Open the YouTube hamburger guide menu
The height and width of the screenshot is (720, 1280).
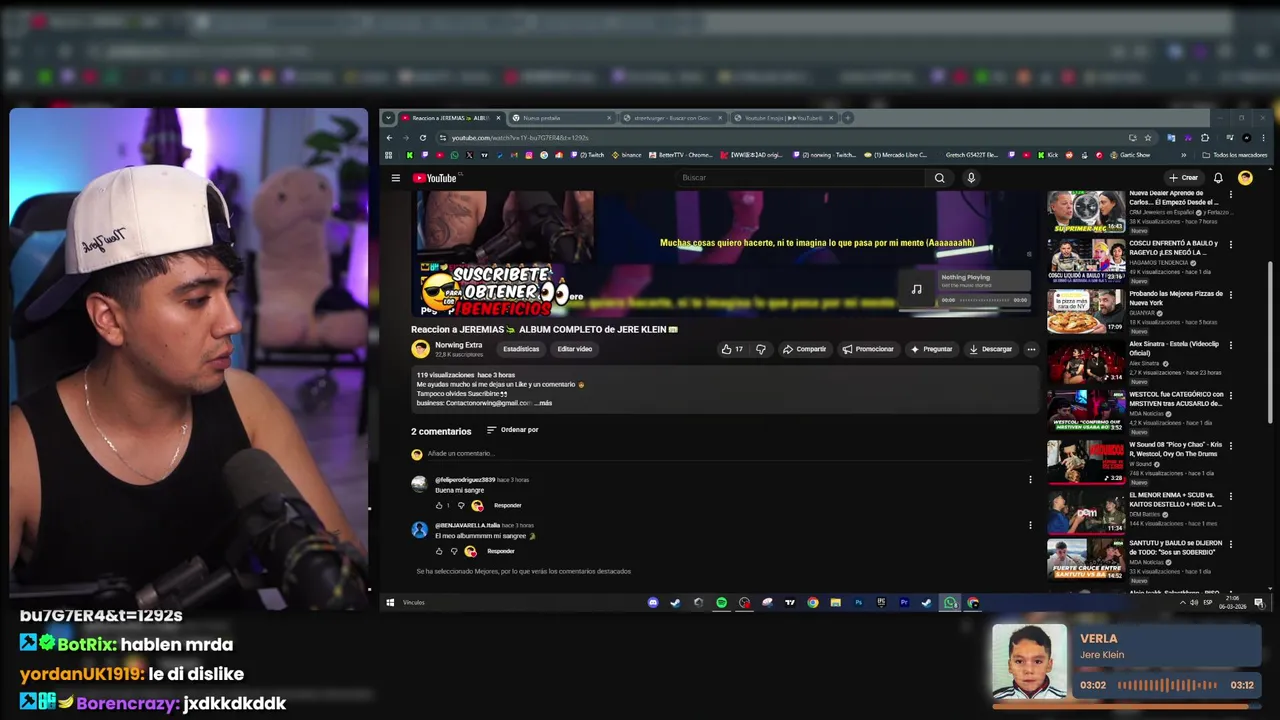point(396,178)
